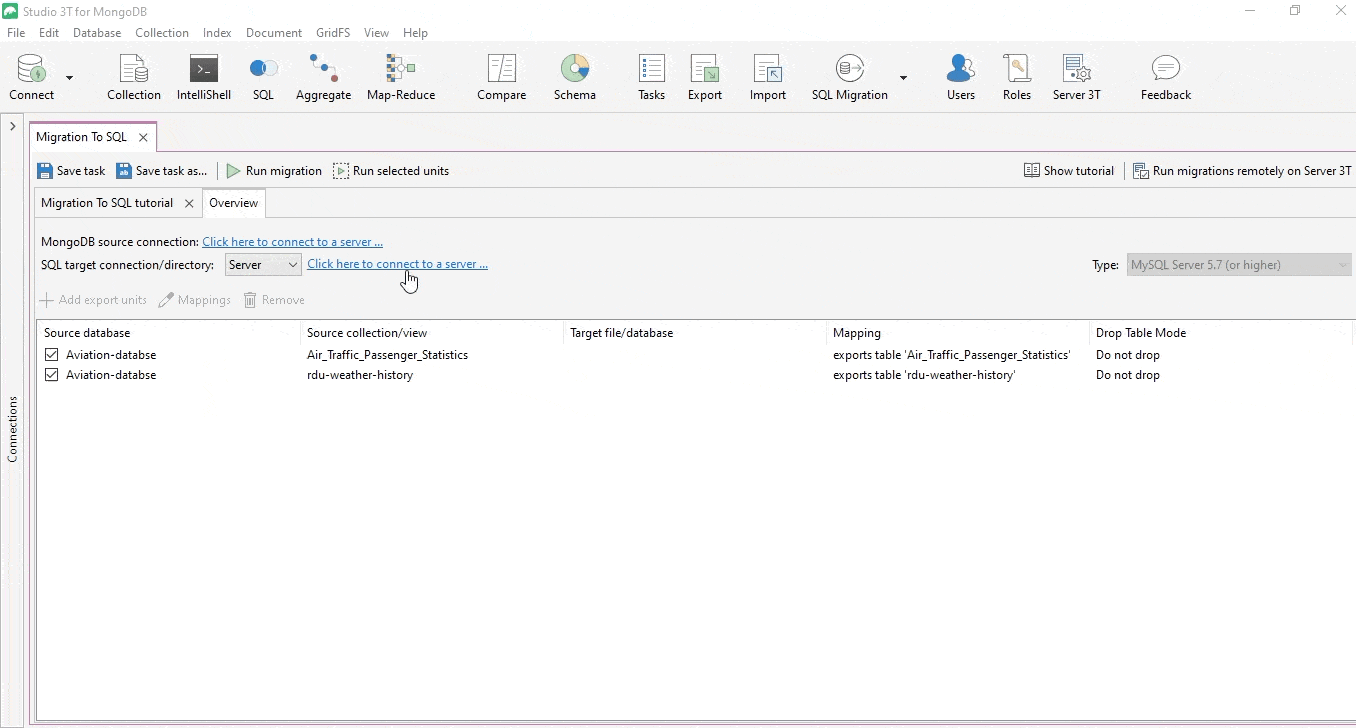Open the Server 3T icon

1076,77
